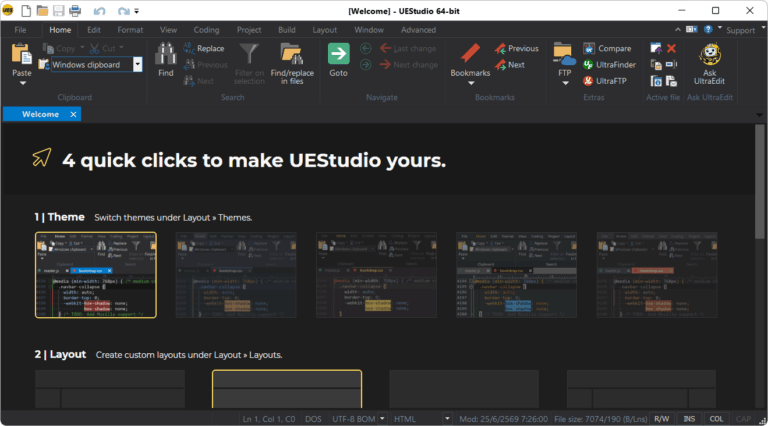Click the green Goto arrow icon
Image resolution: width=768 pixels, height=426 pixels.
tap(338, 54)
